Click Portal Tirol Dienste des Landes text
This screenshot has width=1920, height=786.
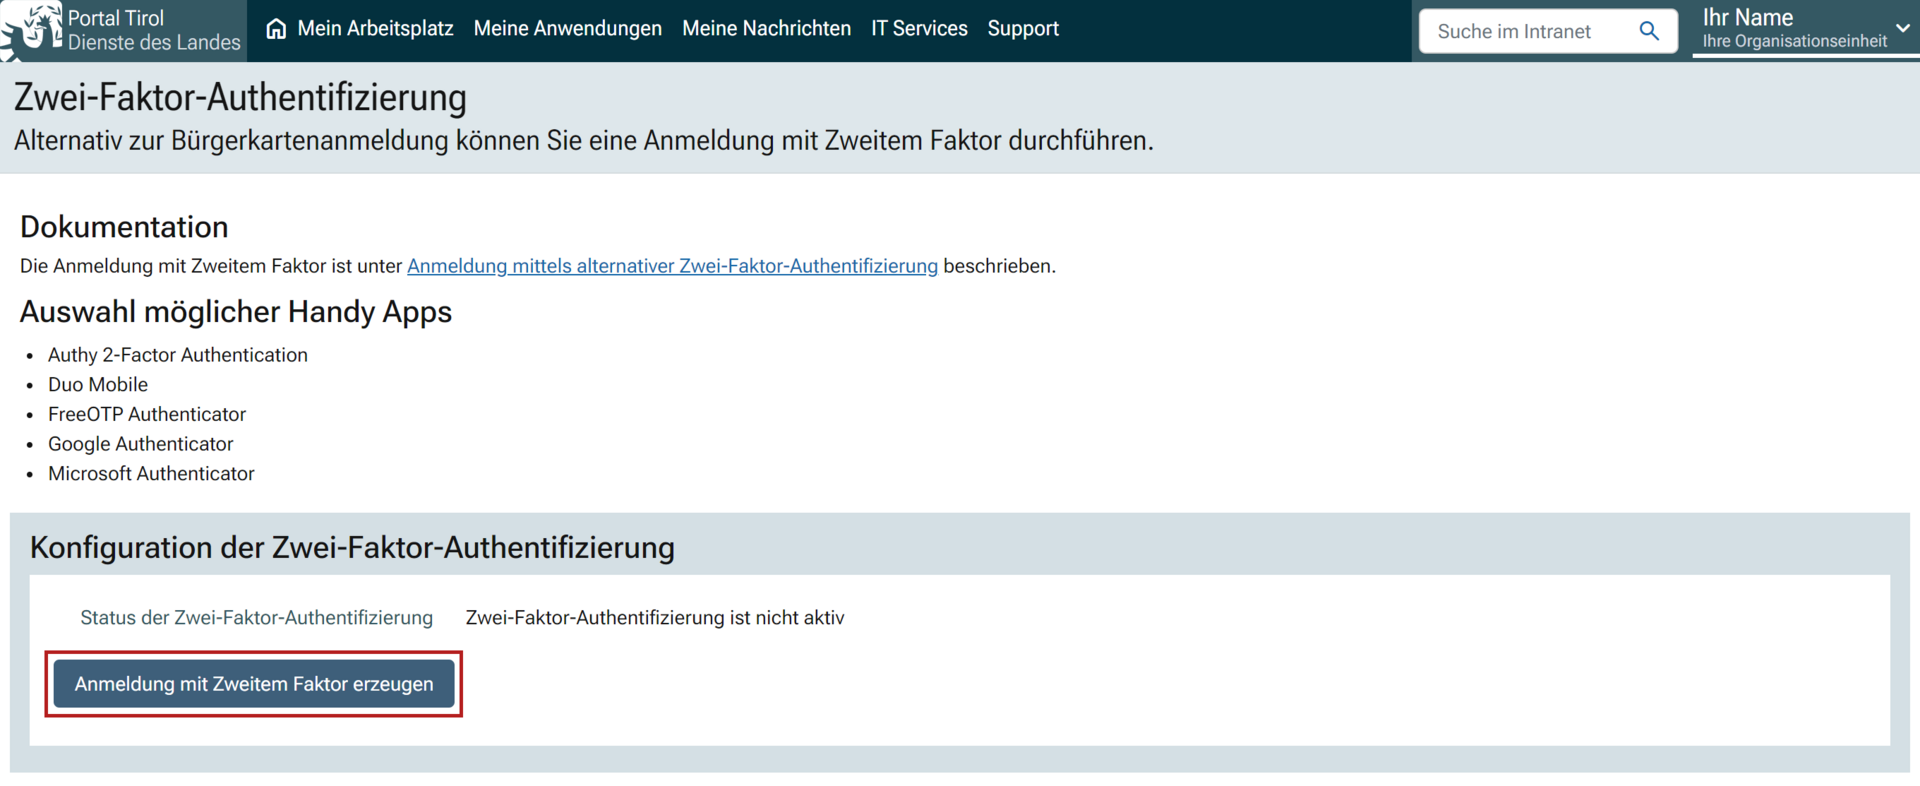[154, 30]
